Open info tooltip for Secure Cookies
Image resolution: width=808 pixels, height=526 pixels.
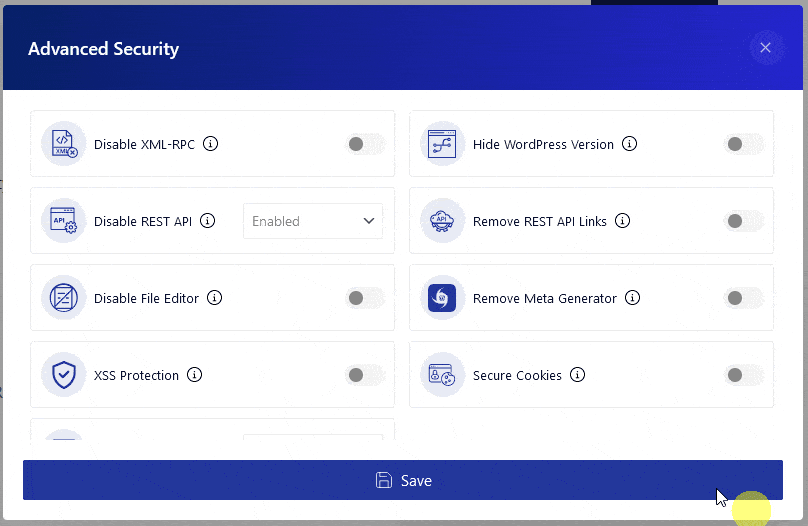coord(577,375)
